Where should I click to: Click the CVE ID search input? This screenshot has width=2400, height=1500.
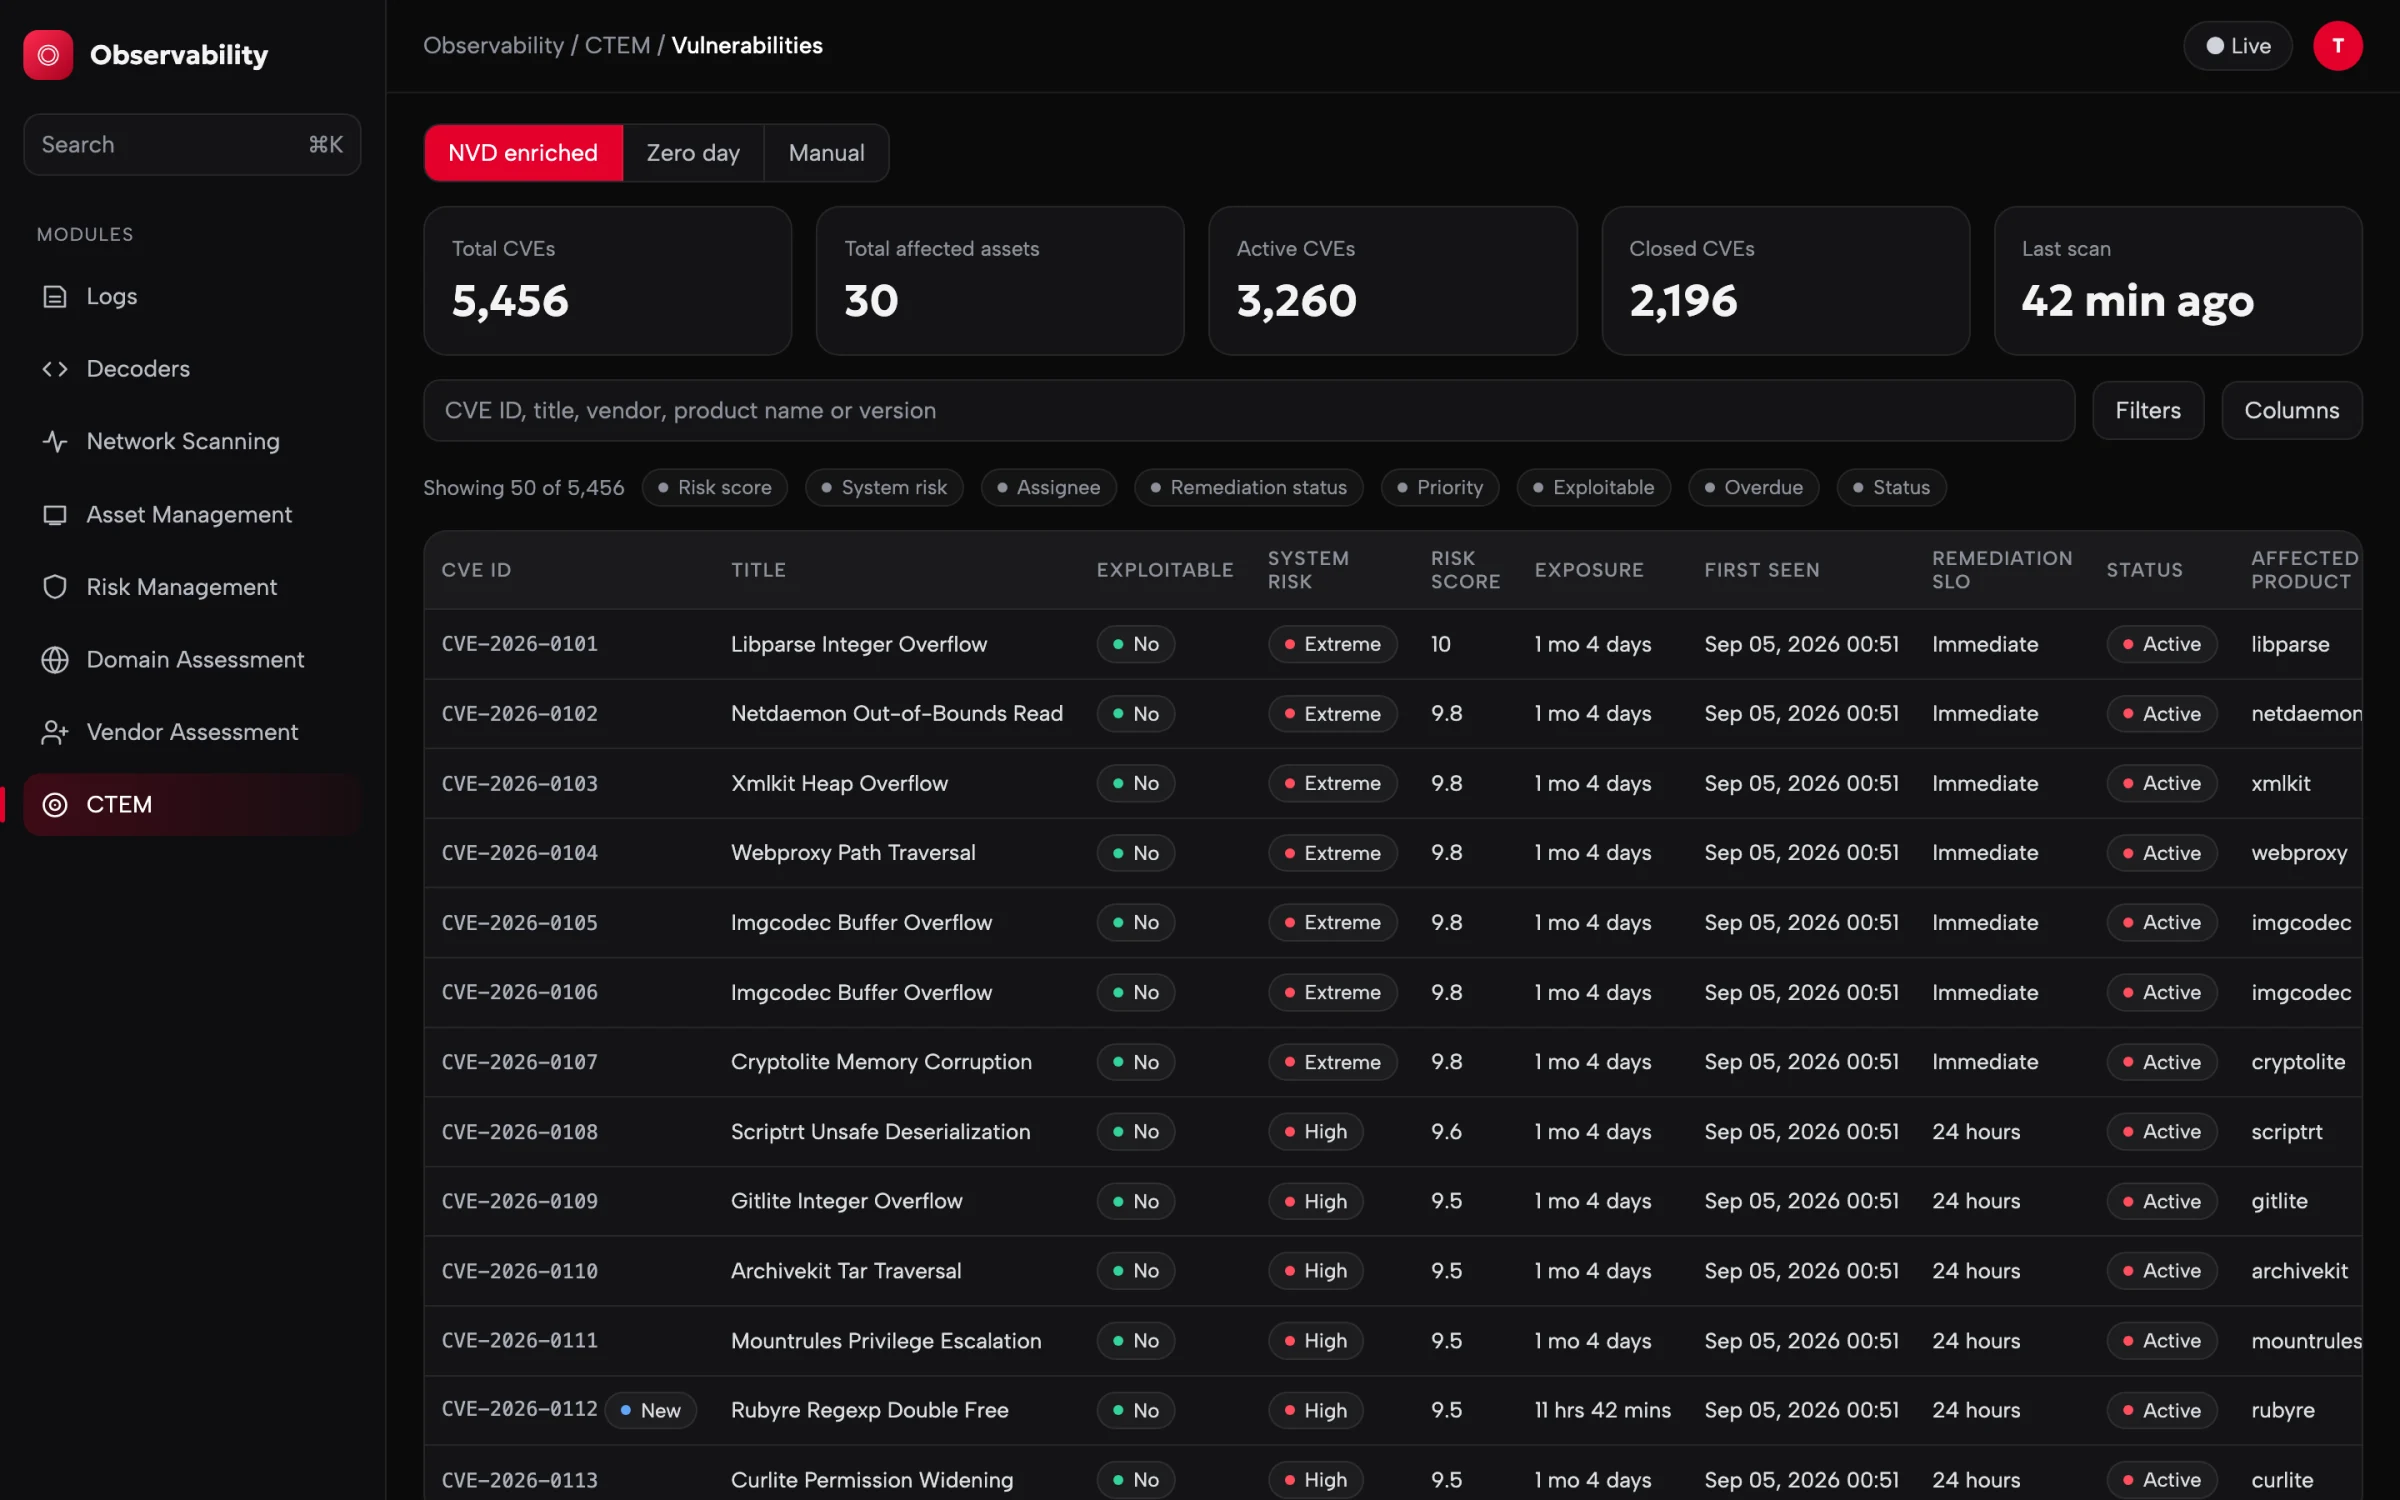[1249, 411]
